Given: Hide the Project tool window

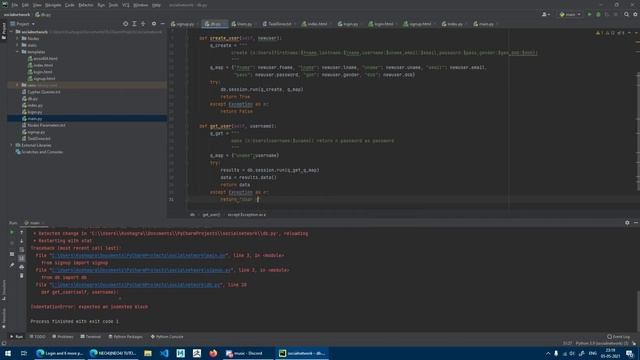Looking at the screenshot, I should pyautogui.click(x=162, y=24).
